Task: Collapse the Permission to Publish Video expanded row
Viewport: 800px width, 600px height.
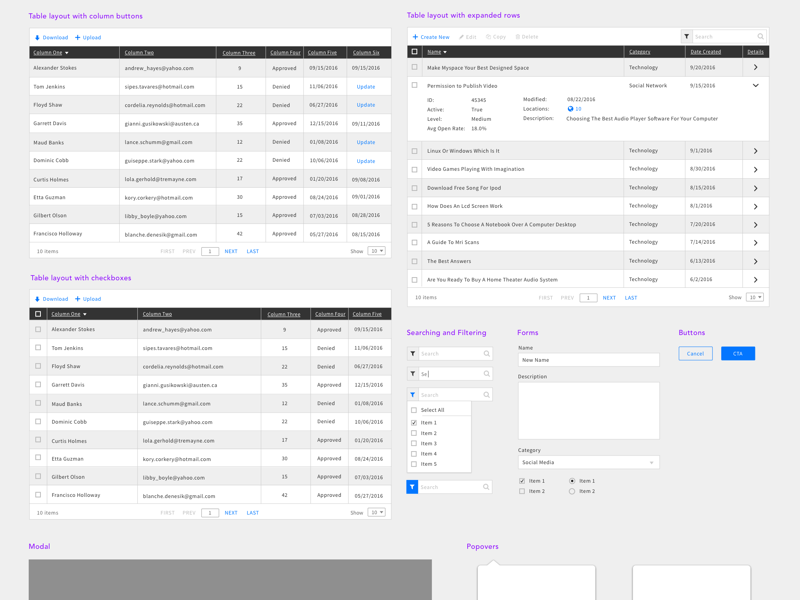Action: 757,86
